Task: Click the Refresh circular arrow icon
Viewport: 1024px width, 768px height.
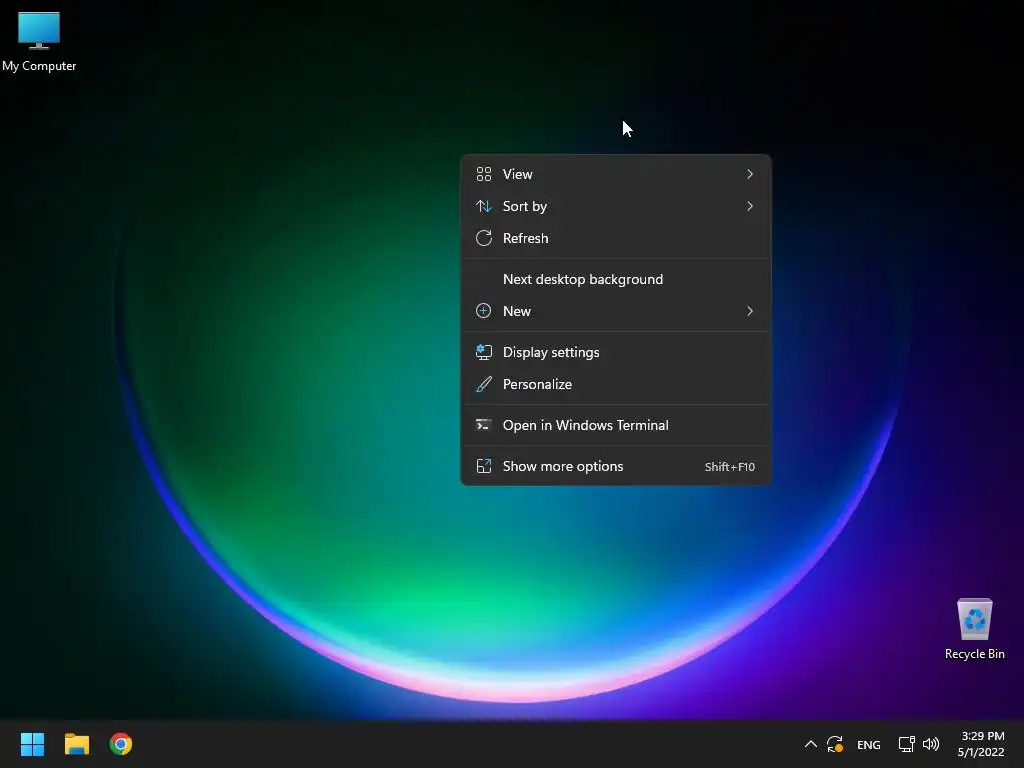Action: point(484,238)
